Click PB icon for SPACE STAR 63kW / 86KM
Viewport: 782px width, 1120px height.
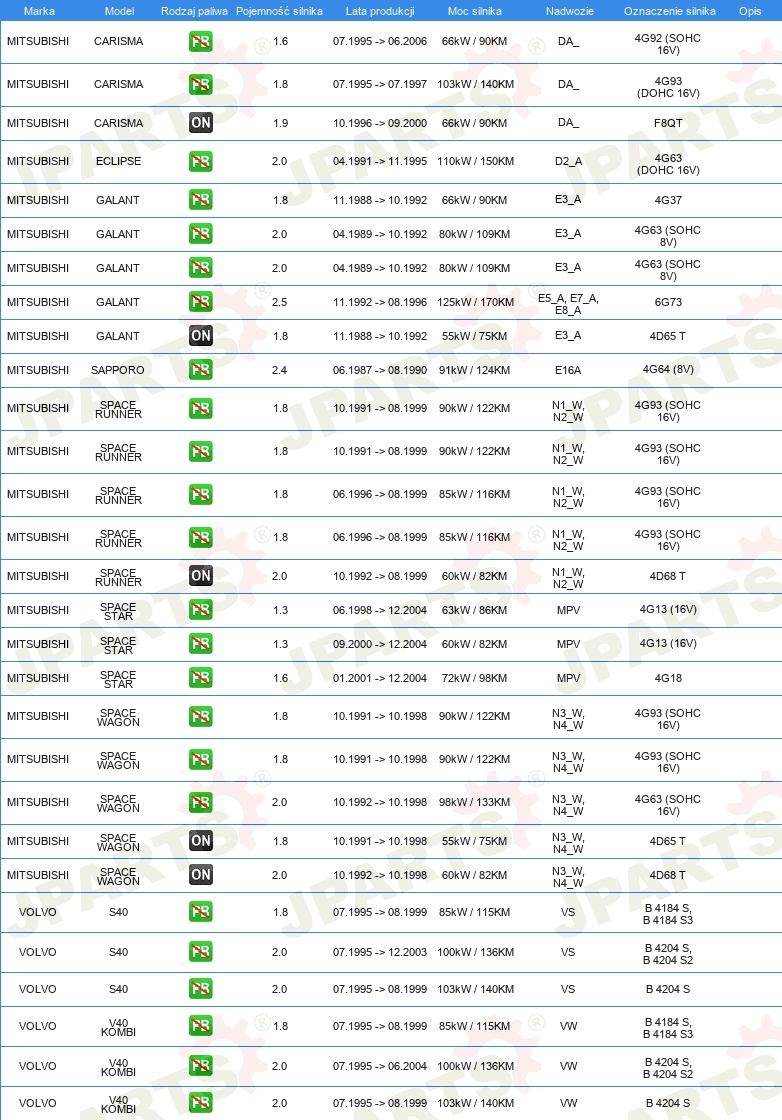pos(201,610)
